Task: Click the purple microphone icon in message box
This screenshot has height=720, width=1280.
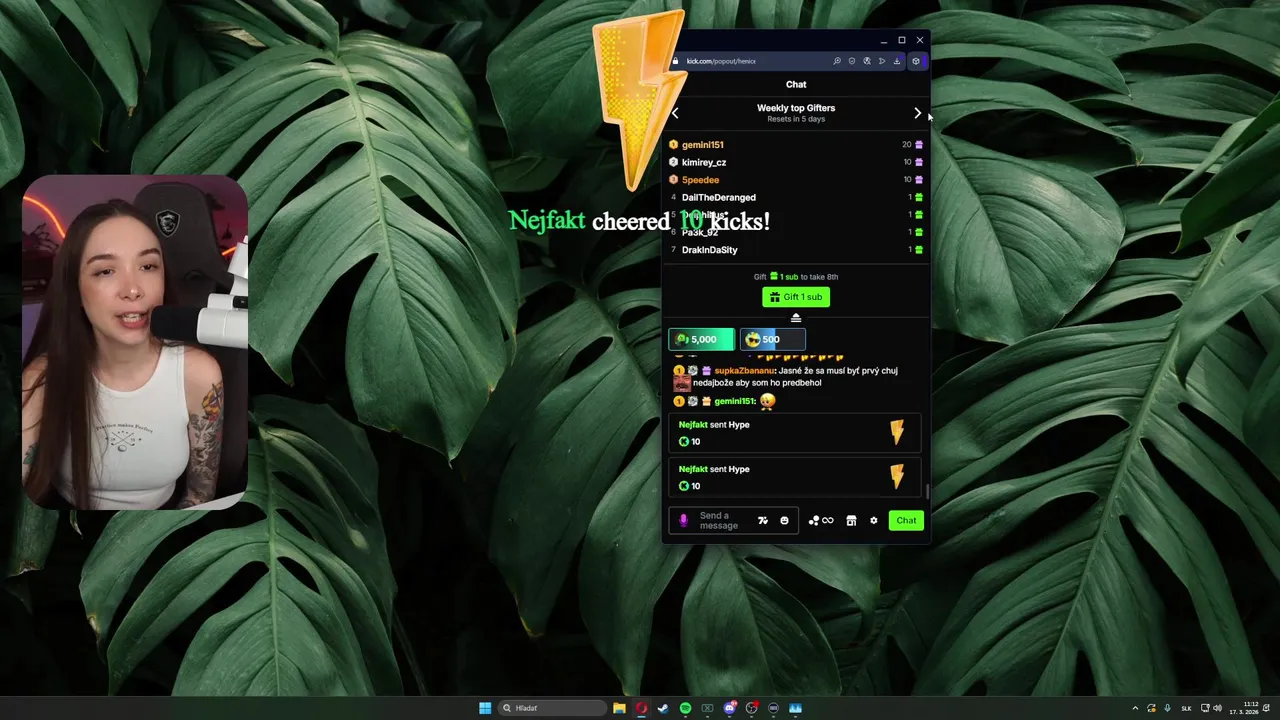Action: pos(684,520)
